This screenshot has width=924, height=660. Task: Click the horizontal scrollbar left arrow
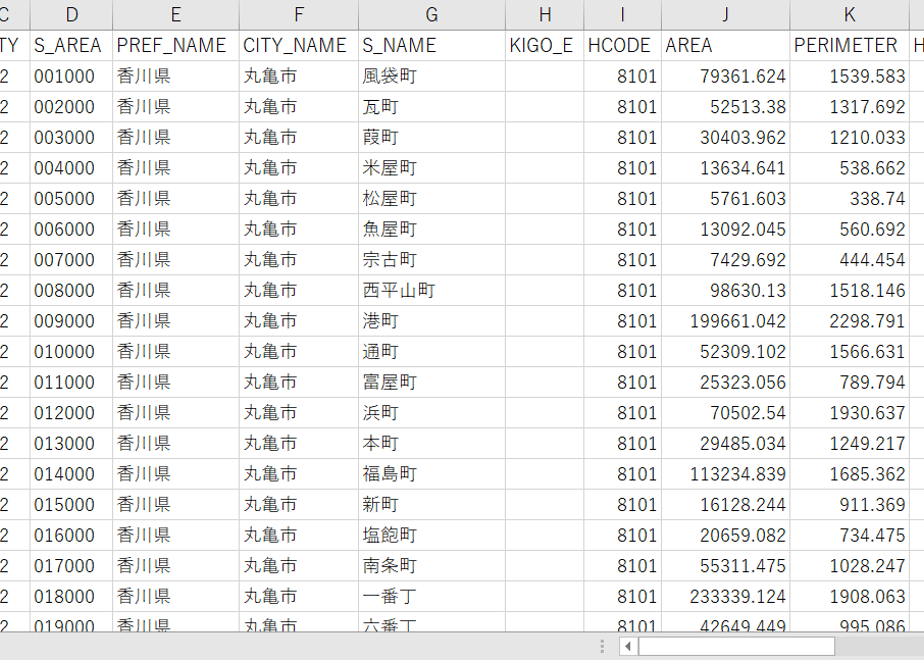click(628, 646)
